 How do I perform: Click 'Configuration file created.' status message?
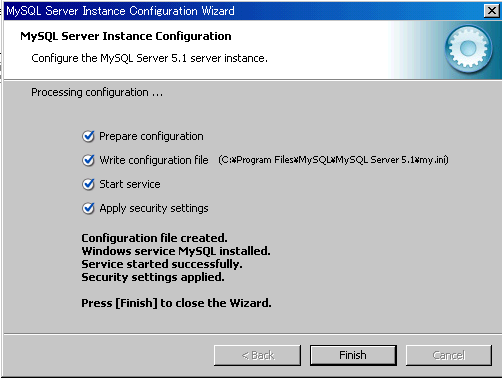[154, 238]
